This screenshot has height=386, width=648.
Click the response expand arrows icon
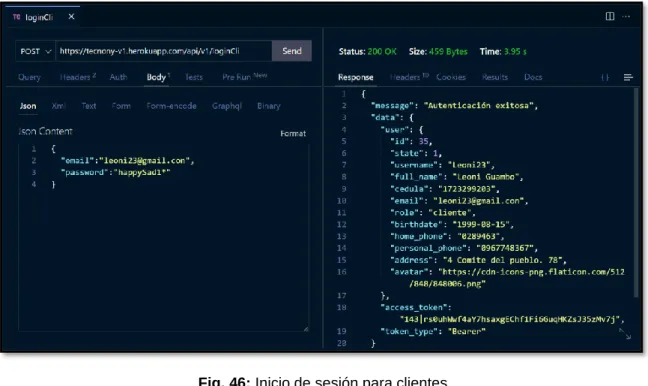click(x=625, y=334)
